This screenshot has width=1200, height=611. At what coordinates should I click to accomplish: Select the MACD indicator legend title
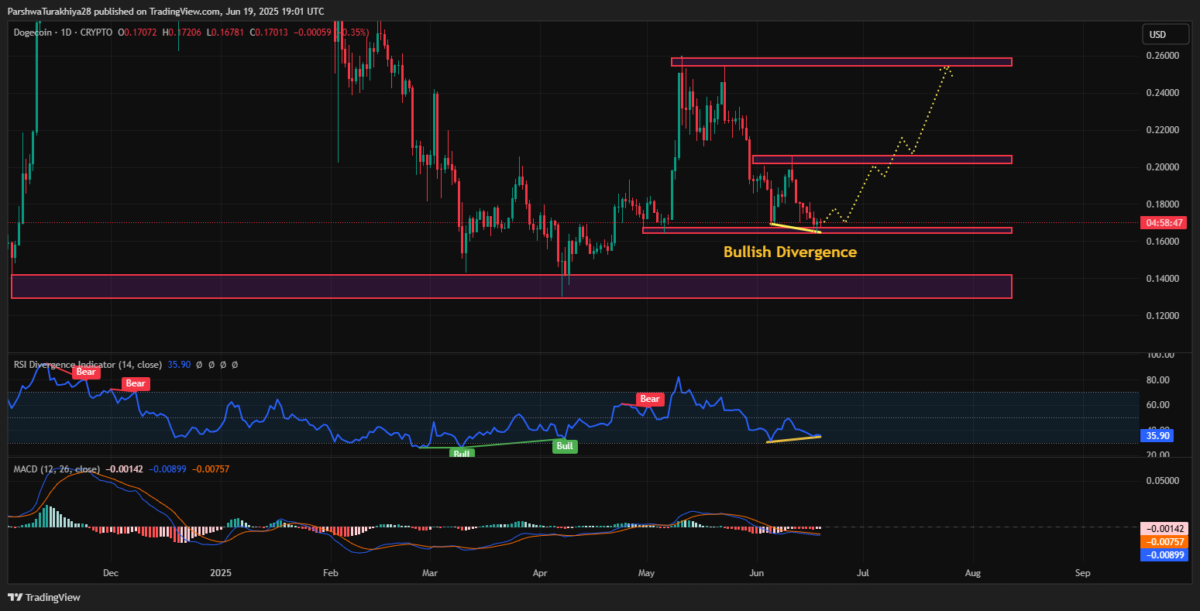(x=56, y=468)
